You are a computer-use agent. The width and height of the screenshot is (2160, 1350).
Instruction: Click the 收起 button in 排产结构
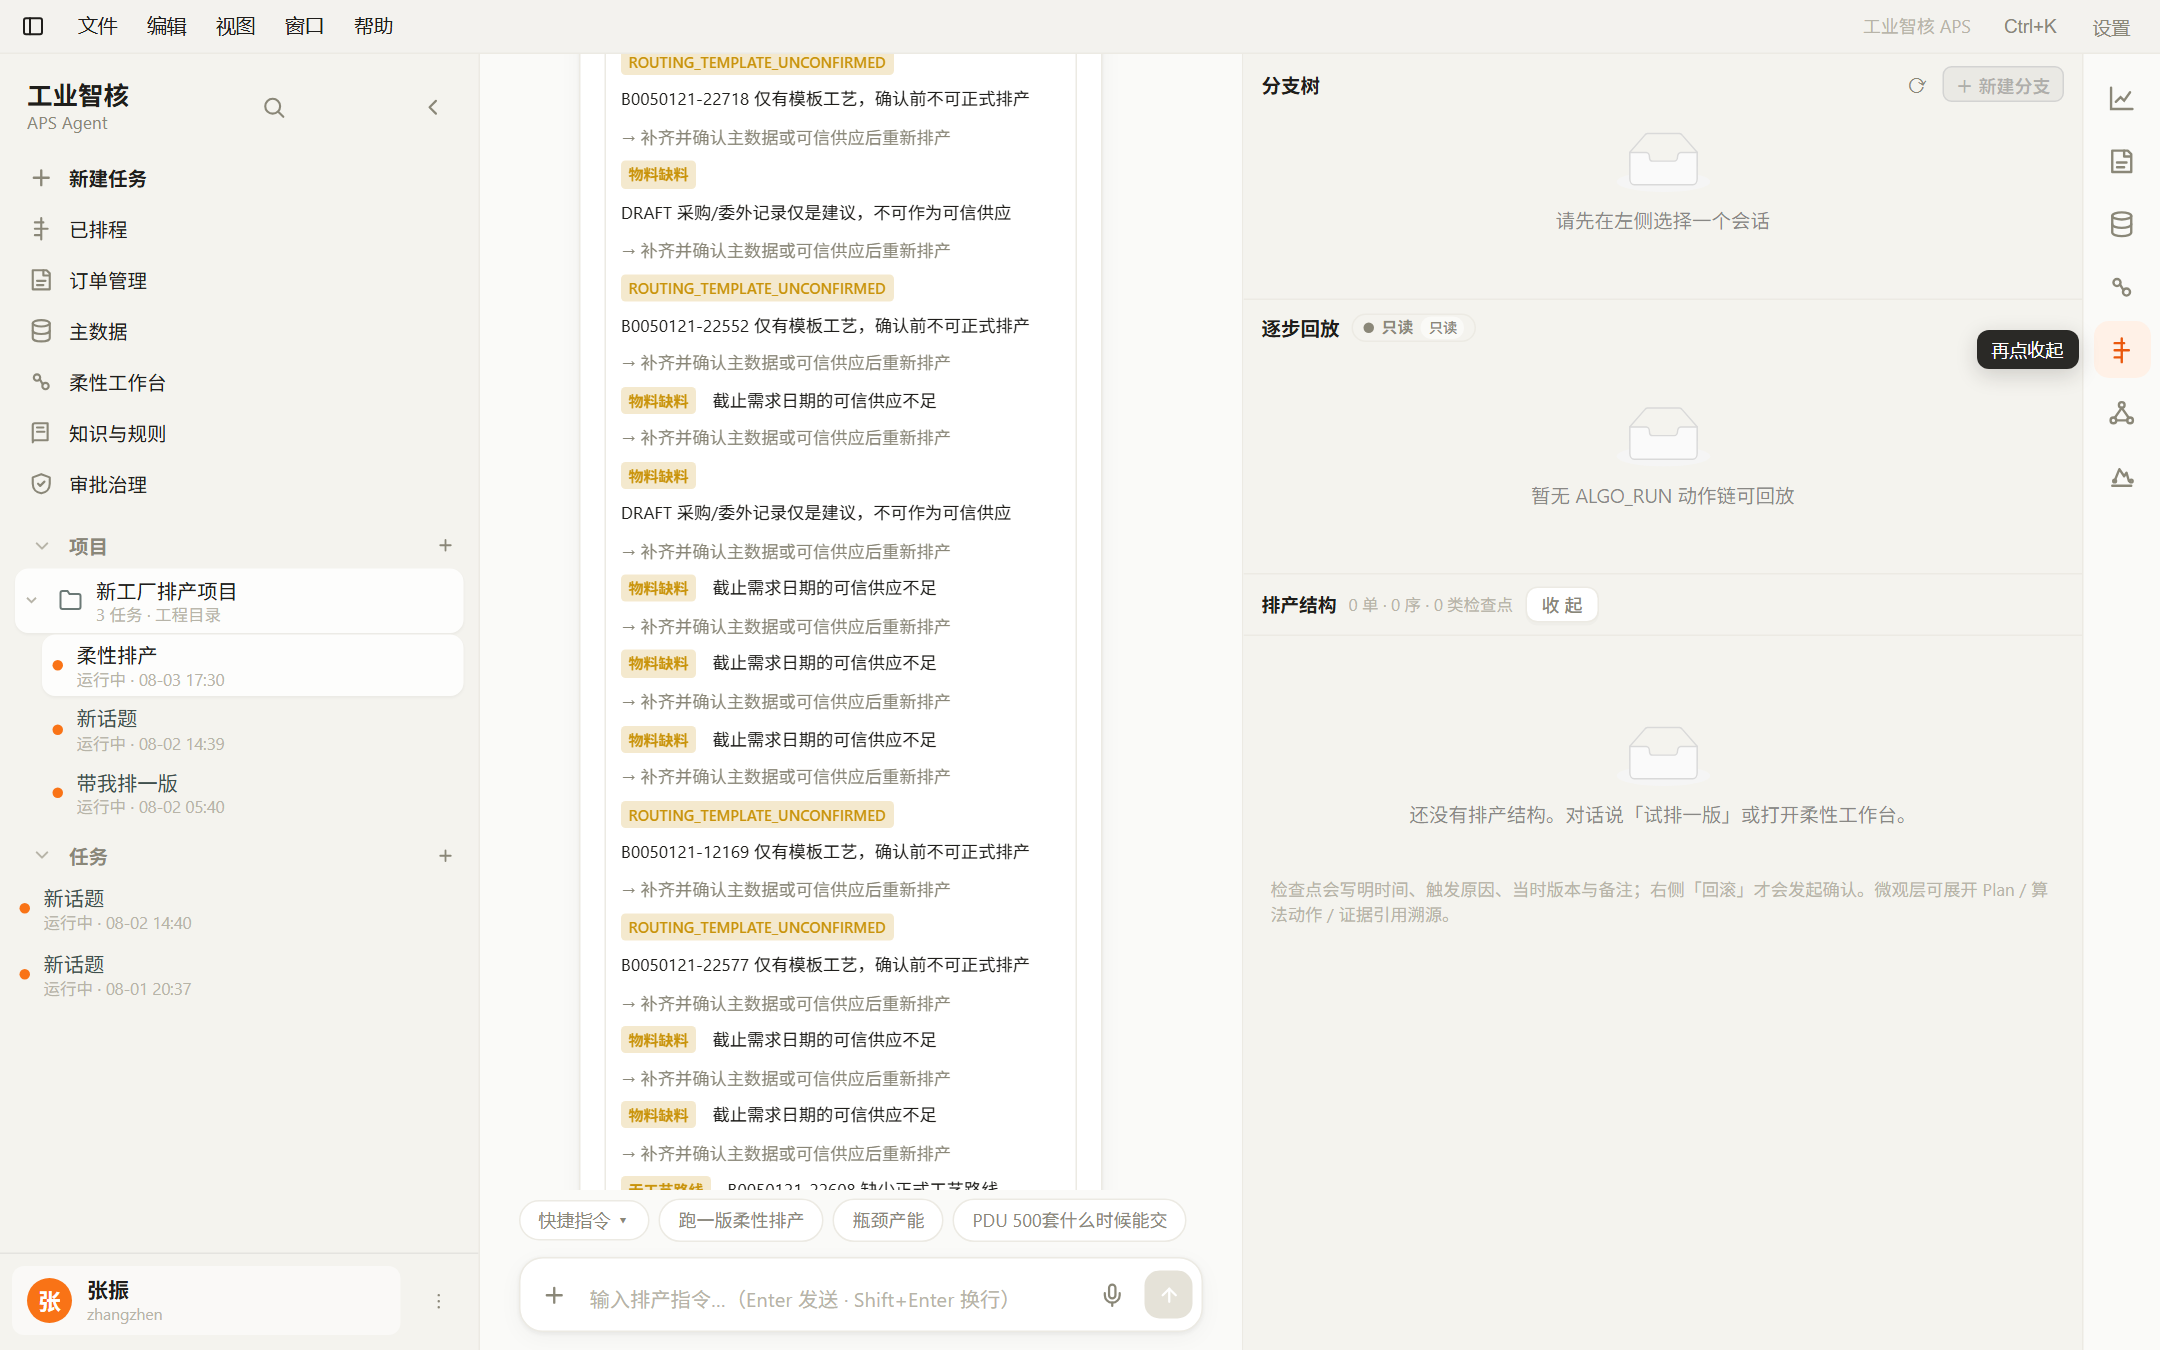tap(1562, 605)
